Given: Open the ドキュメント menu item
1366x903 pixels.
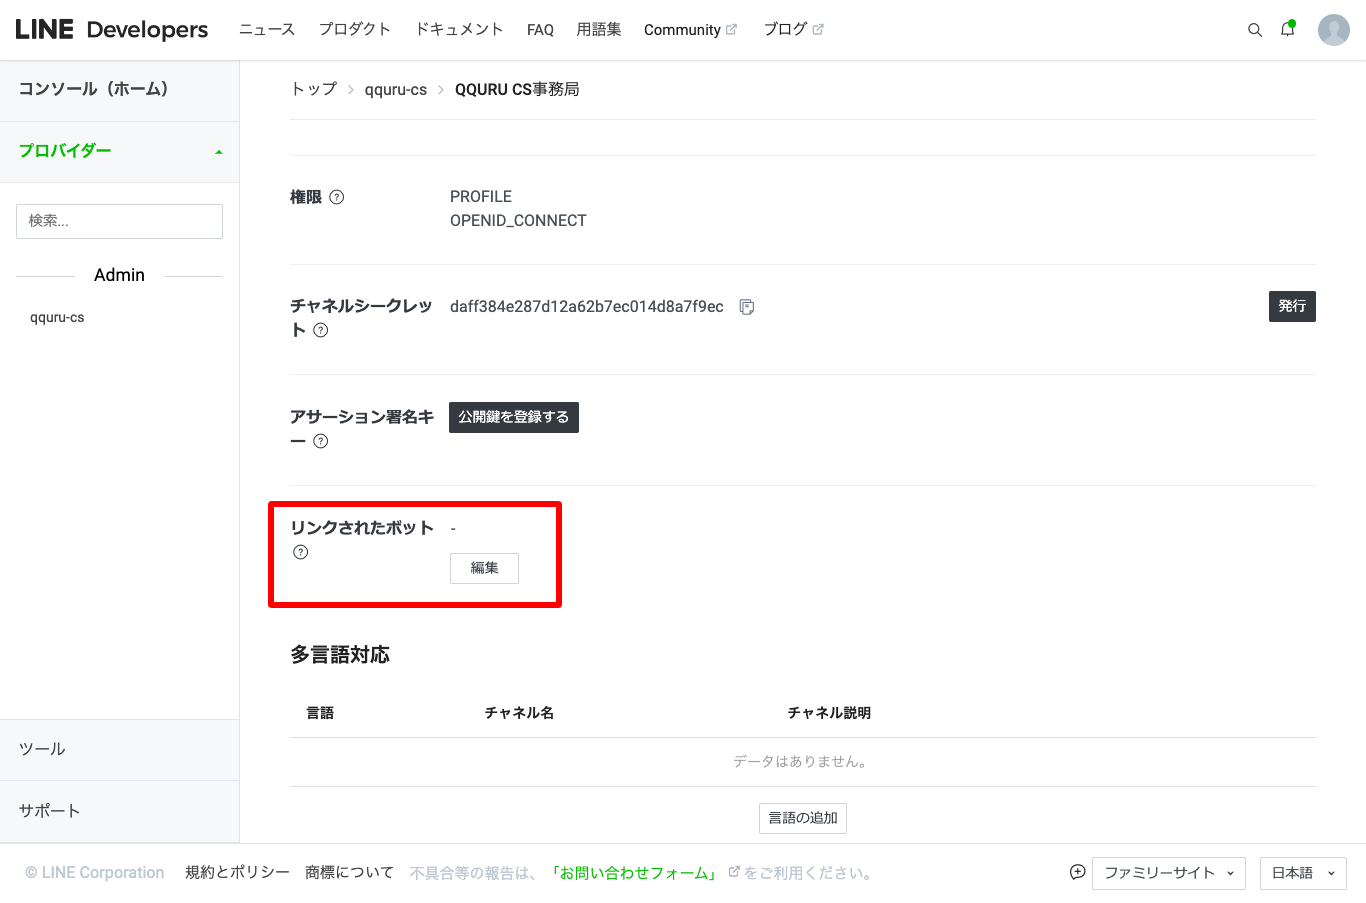Looking at the screenshot, I should 459,30.
